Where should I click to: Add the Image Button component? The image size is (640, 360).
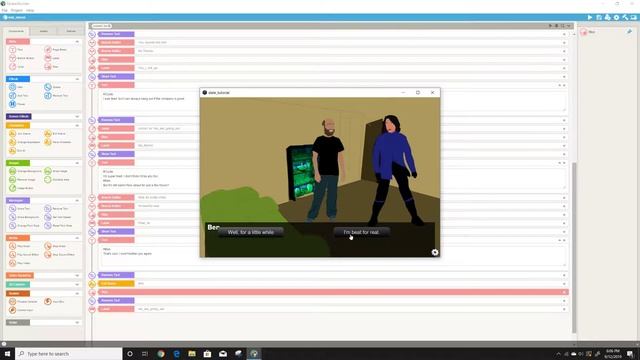(x=21, y=188)
